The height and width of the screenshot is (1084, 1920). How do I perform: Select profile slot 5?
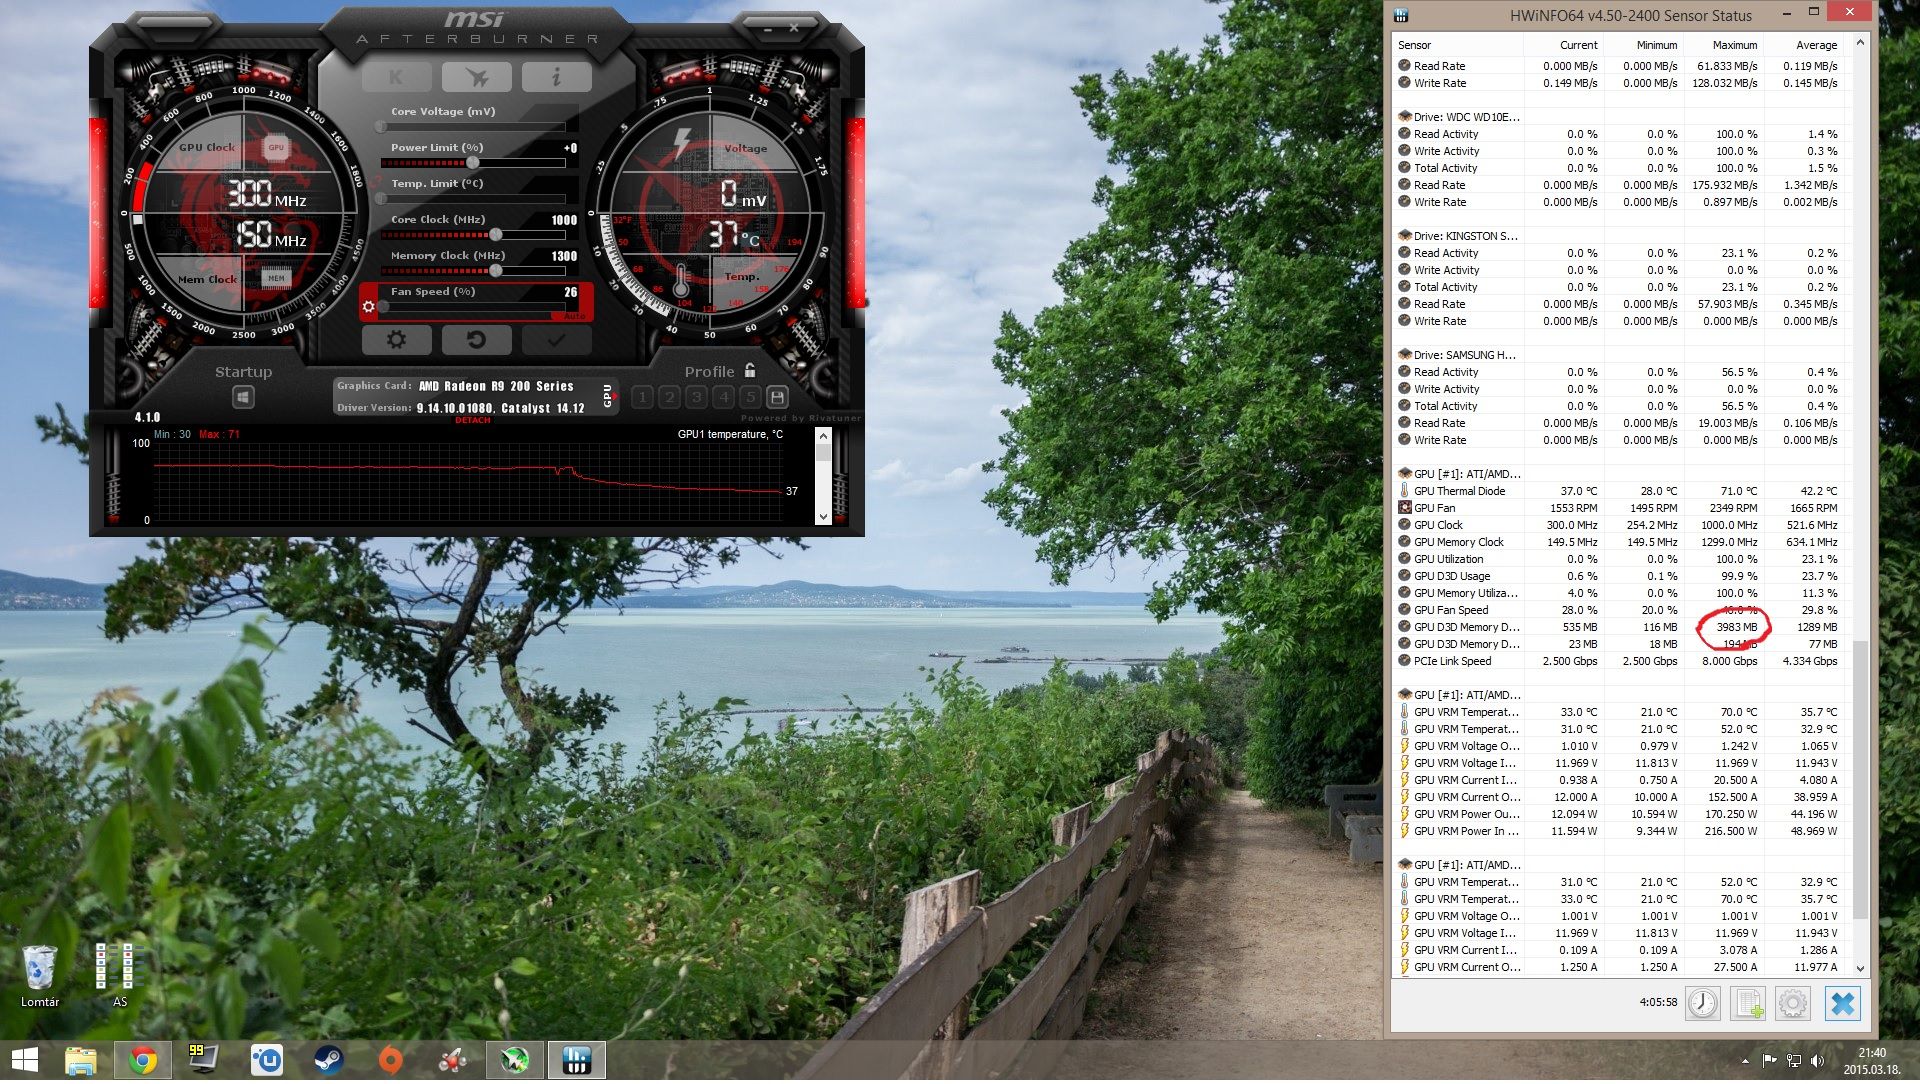(750, 397)
